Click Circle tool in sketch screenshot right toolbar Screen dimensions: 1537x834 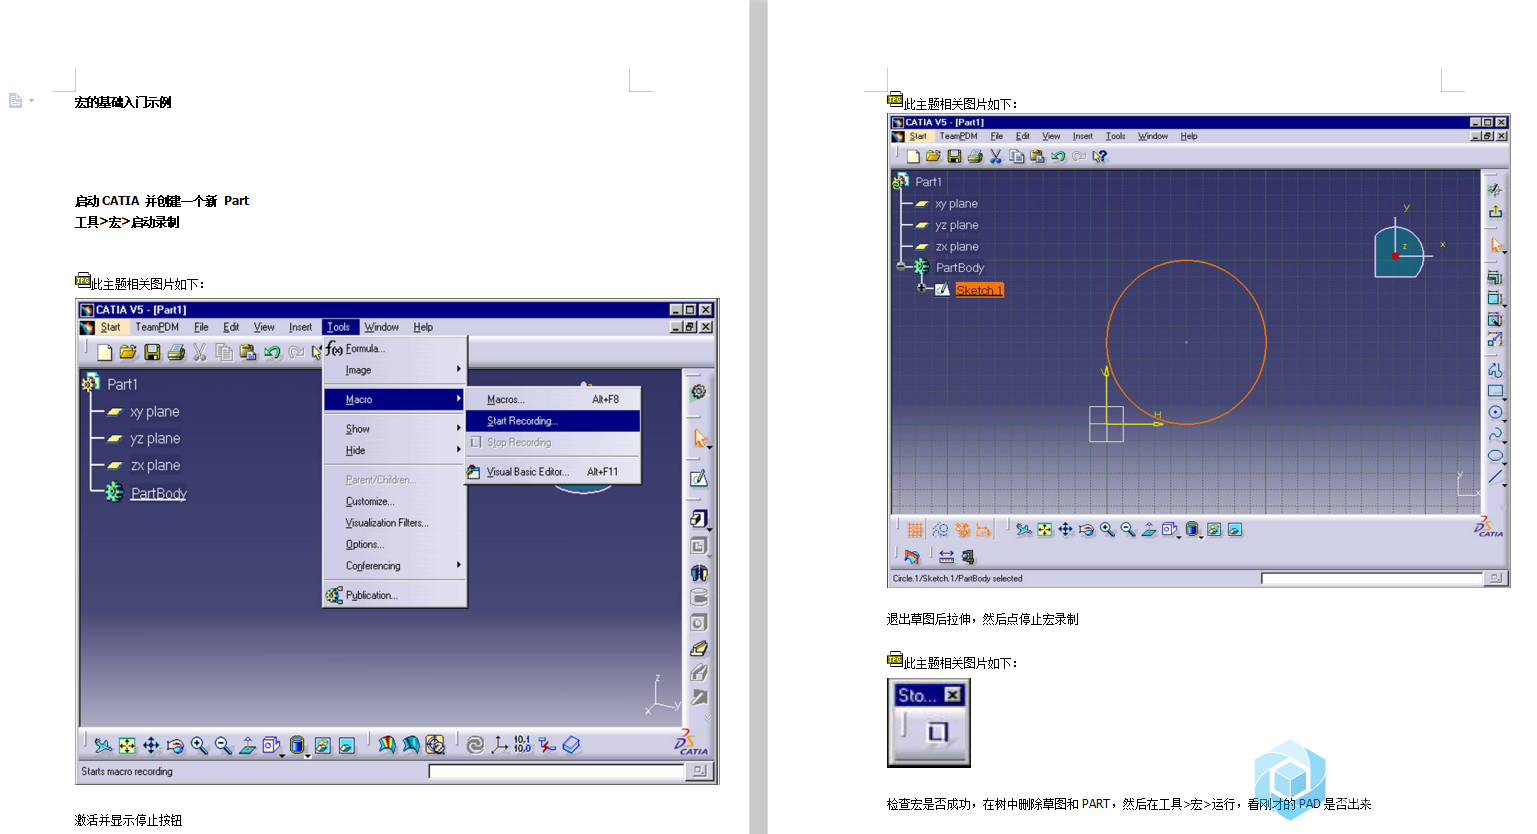(x=1495, y=412)
